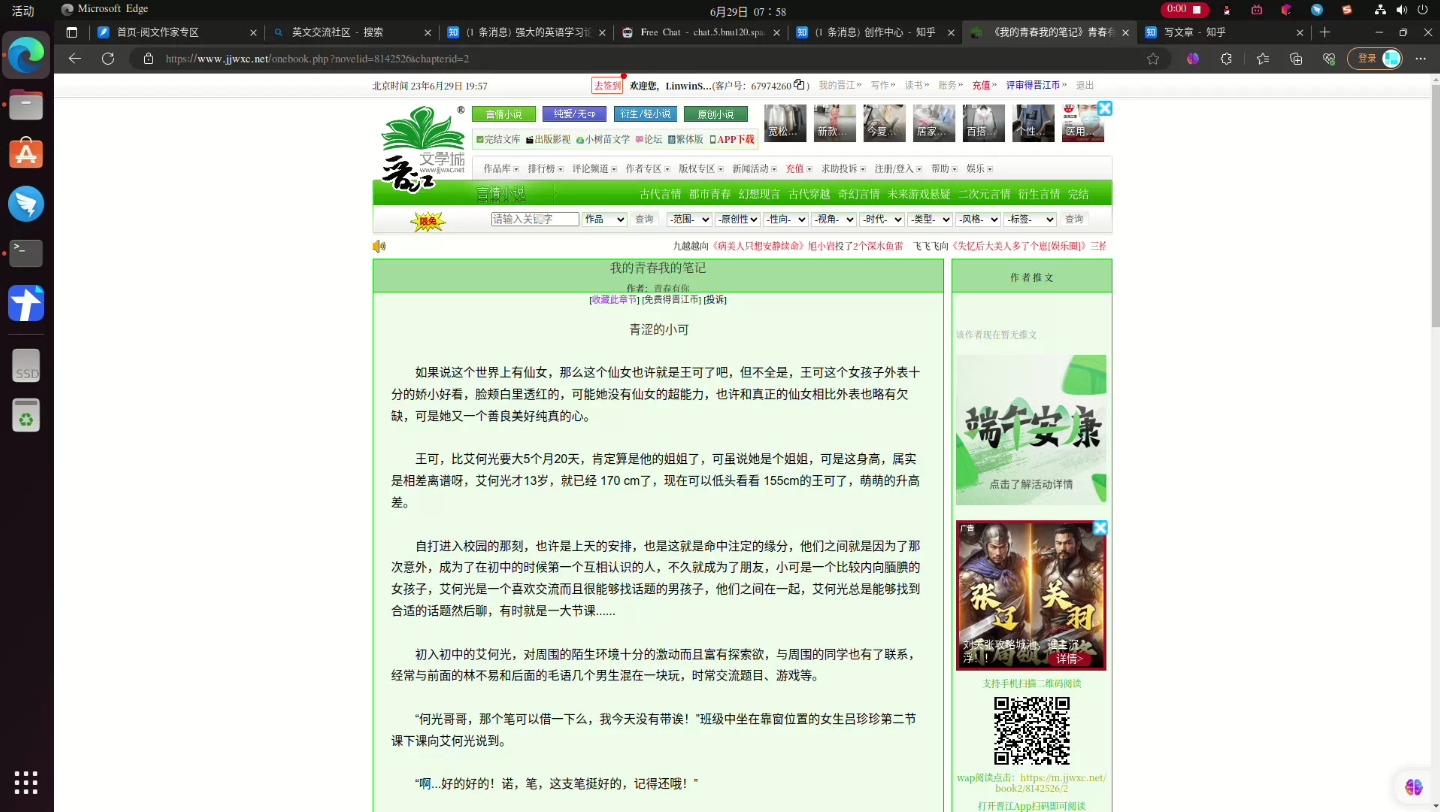Expand the 排行榜 menu
The height and width of the screenshot is (812, 1440).
click(544, 169)
